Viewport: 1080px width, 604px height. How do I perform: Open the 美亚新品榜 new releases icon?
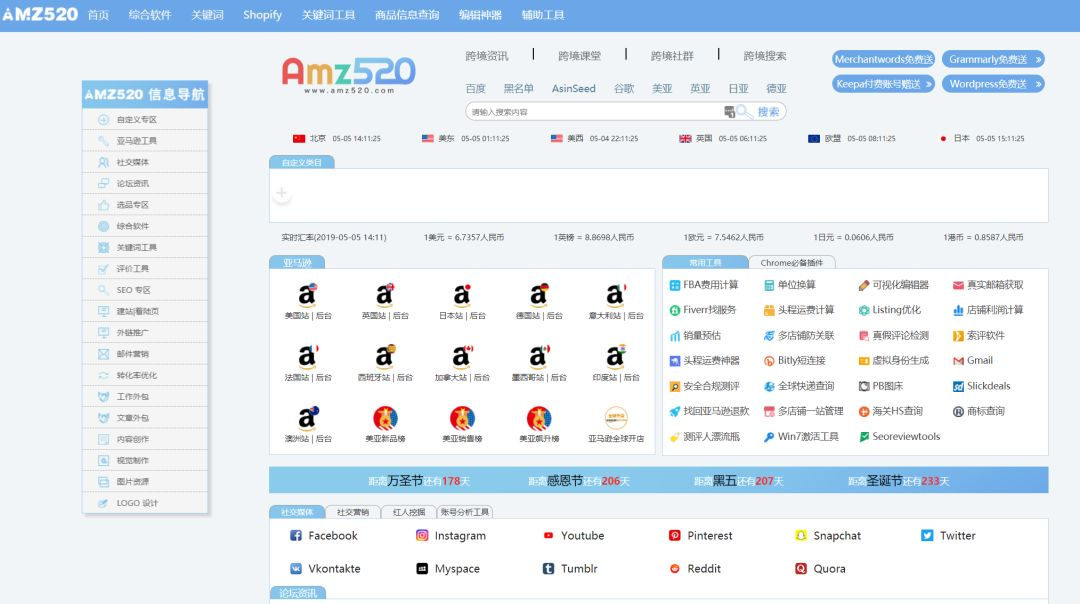point(385,418)
